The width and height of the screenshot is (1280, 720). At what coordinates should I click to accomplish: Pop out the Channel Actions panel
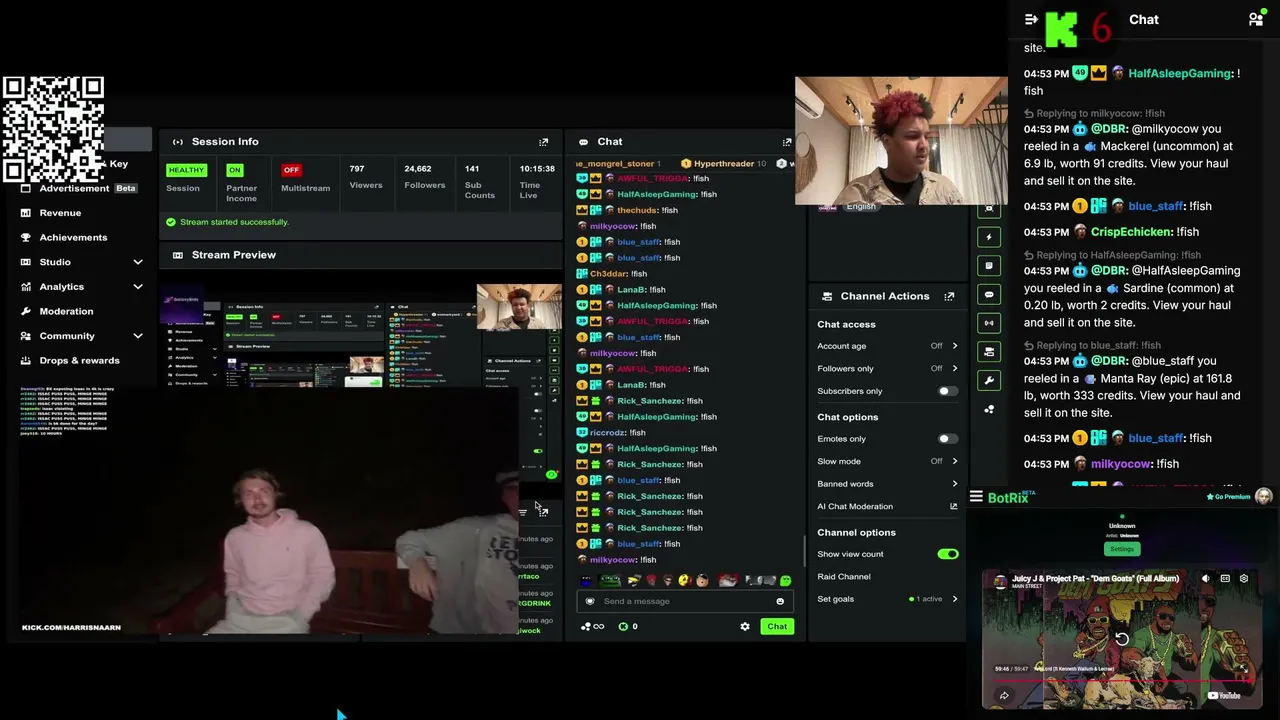[x=949, y=296]
